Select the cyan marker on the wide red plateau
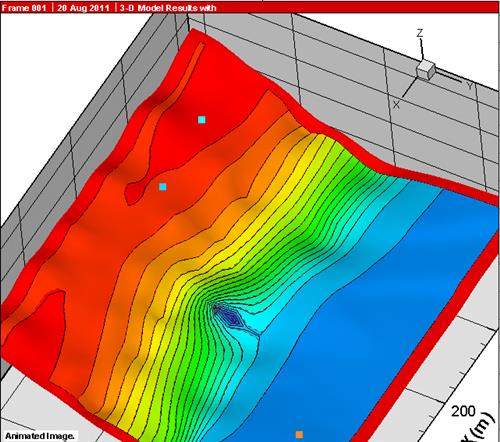Image resolution: width=500 pixels, height=442 pixels. pos(202,120)
